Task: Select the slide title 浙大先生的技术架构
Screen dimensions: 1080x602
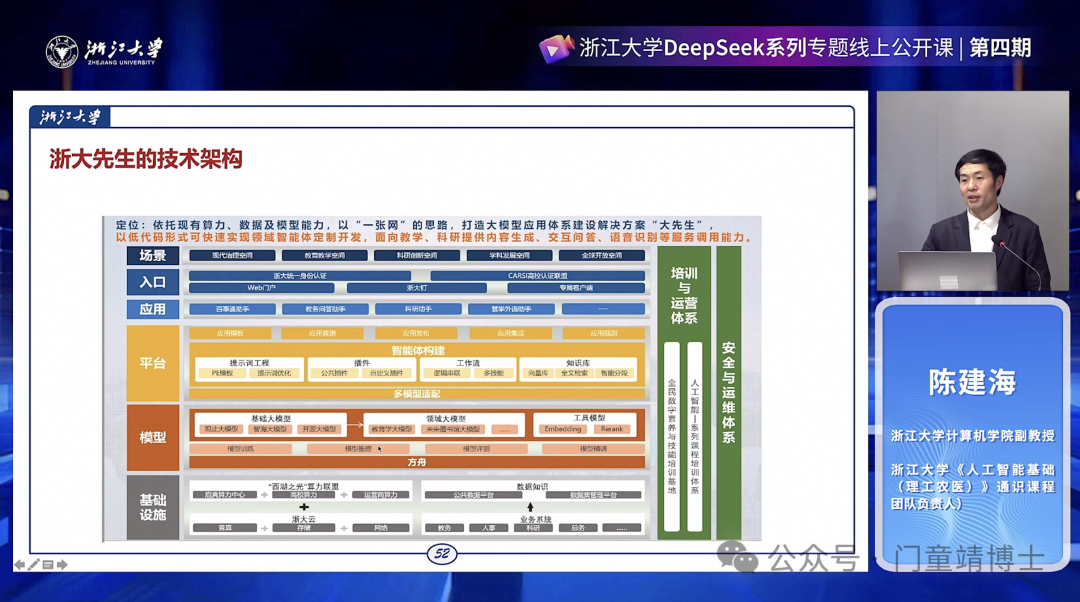Action: point(146,159)
